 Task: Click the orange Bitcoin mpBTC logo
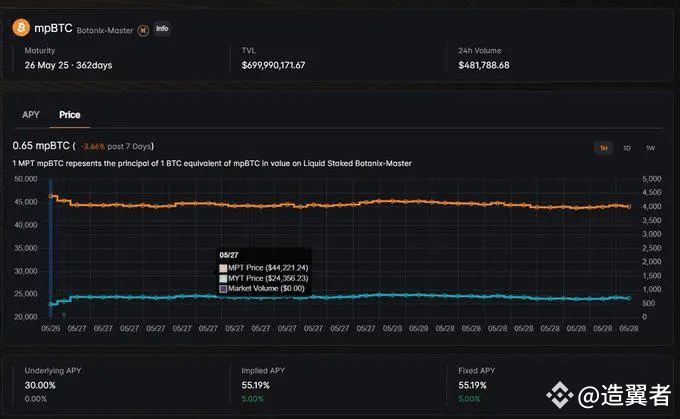21,28
